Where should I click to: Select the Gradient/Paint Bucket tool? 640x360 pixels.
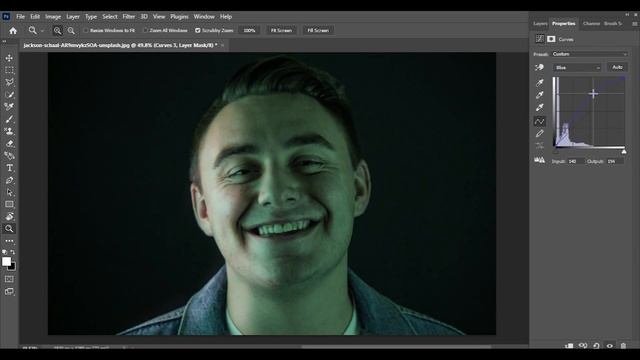point(9,156)
